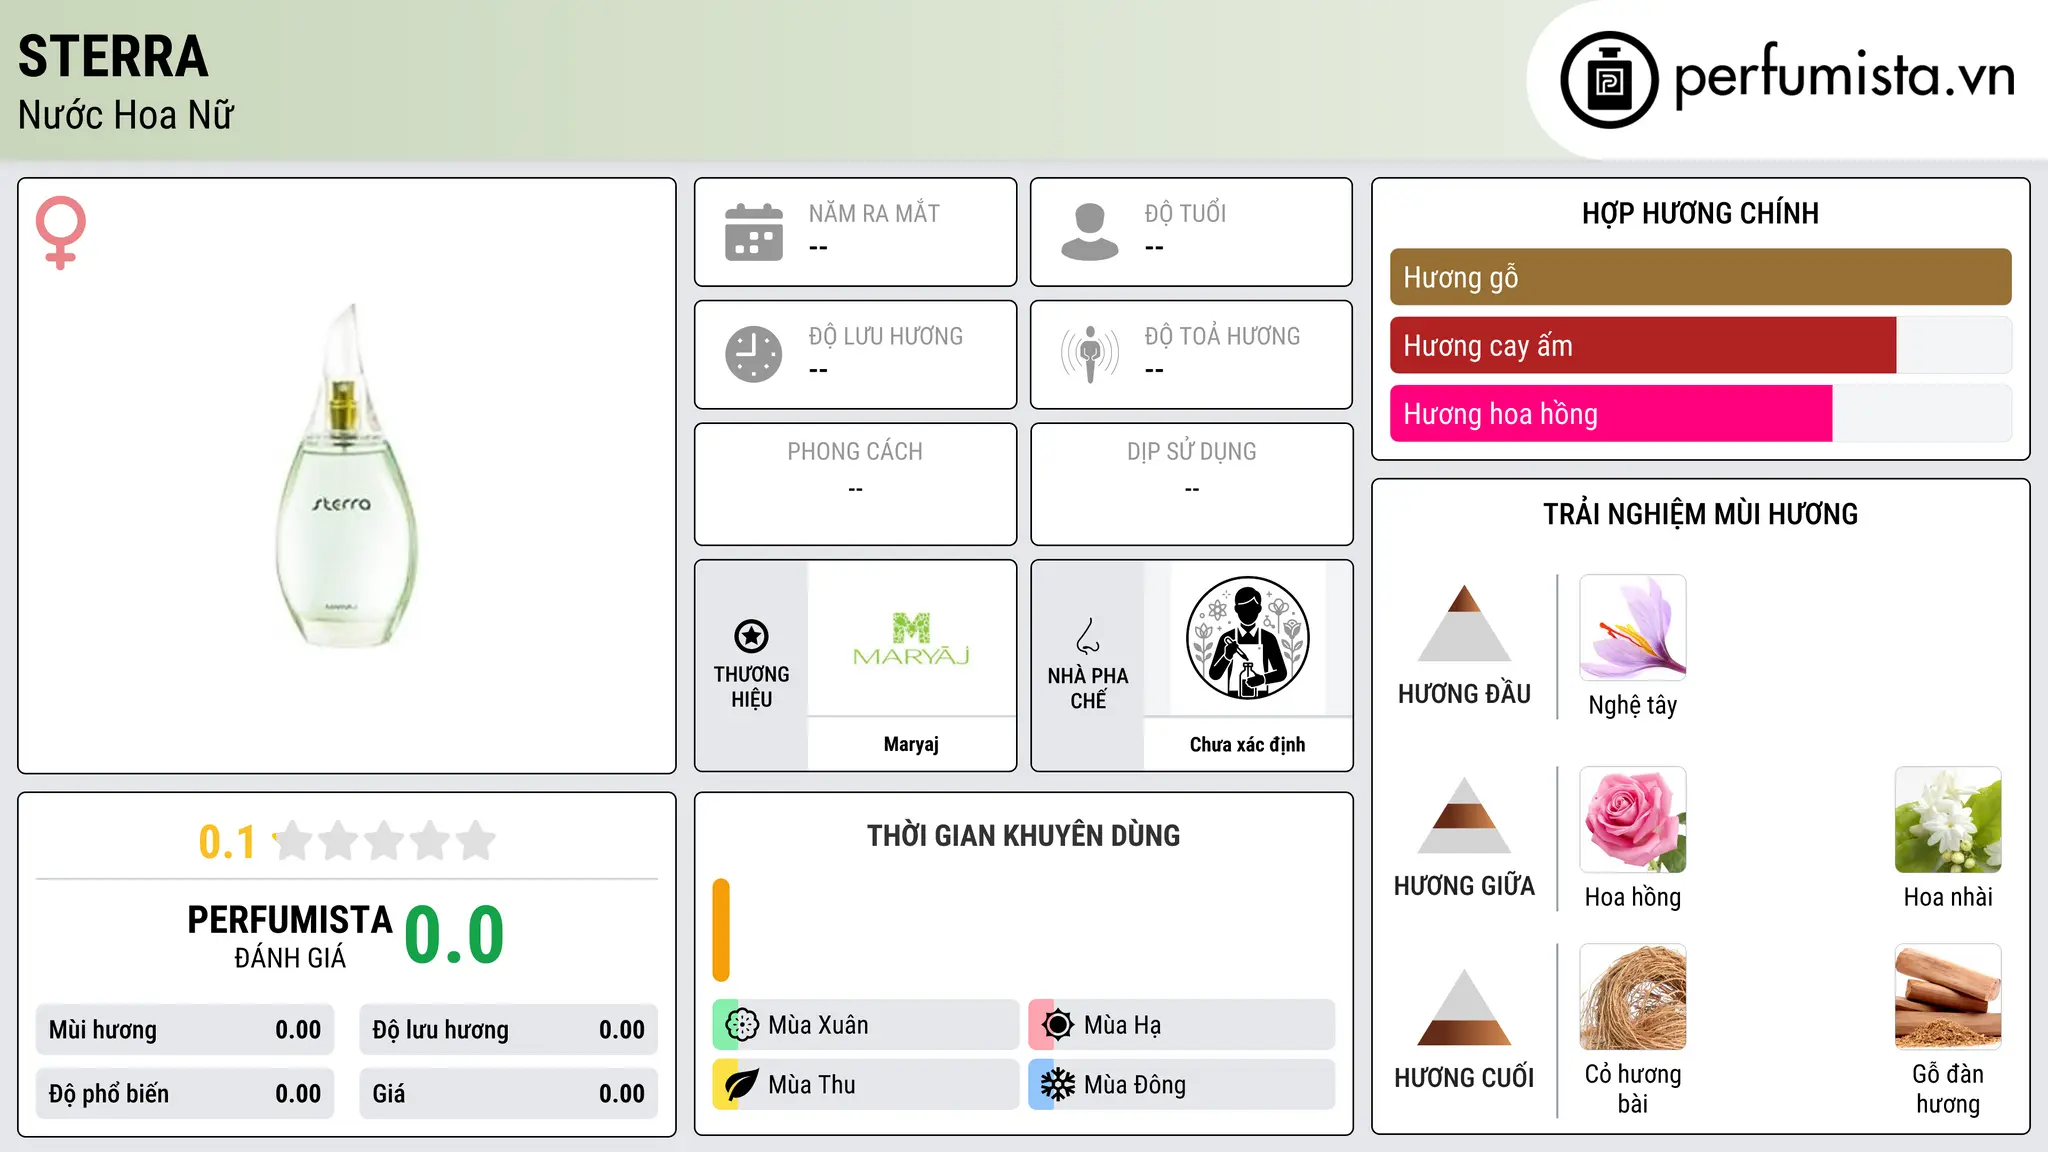Screen dimensions: 2048x1152
Task: Click the Nước Hoa Nữ subtitle
Action: (126, 116)
